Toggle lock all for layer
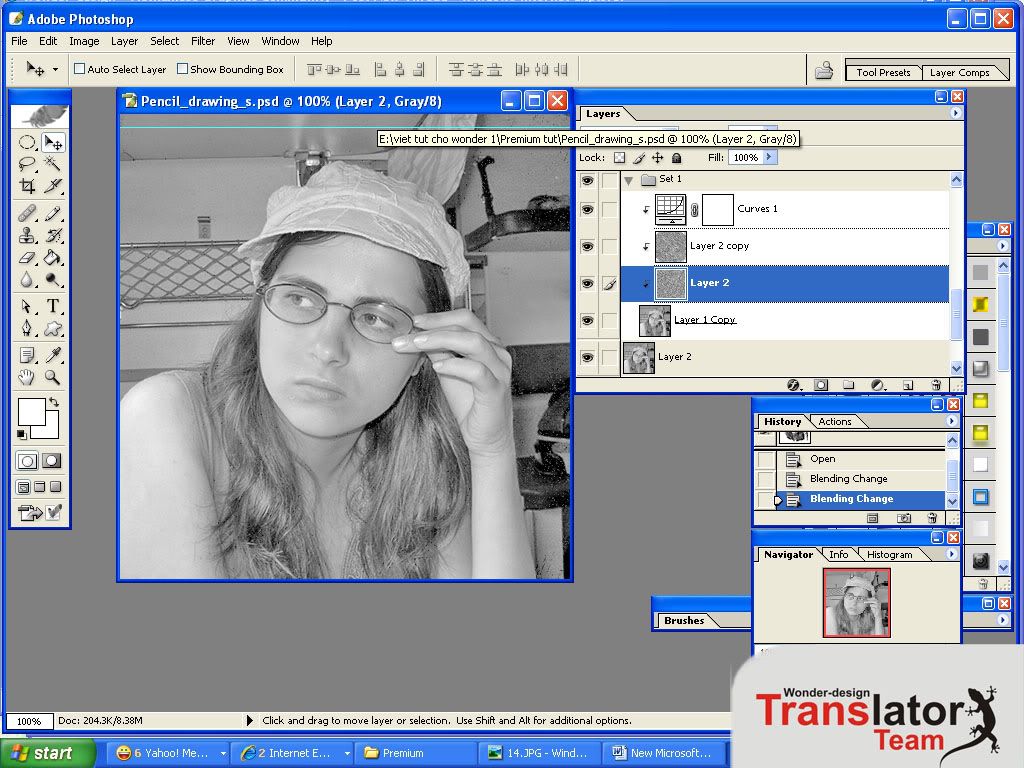The image size is (1024, 768). pyautogui.click(x=677, y=157)
